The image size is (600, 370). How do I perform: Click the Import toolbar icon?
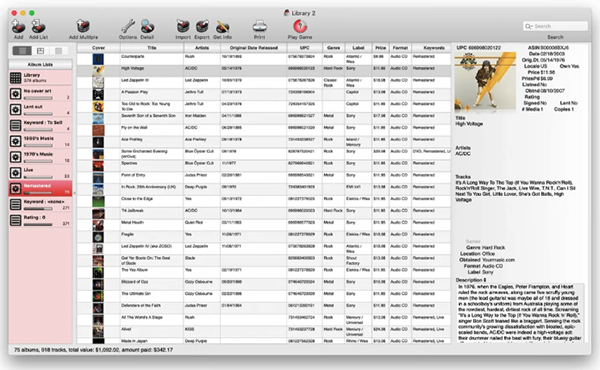[183, 26]
